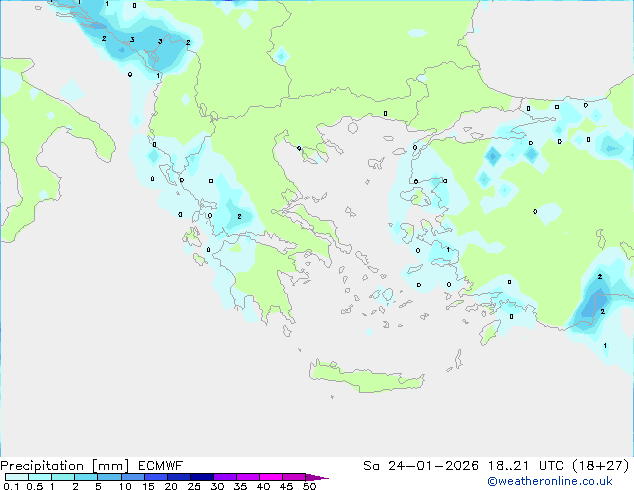The height and width of the screenshot is (490, 634).
Task: Click the legend label '45'
Action: [x=286, y=486]
